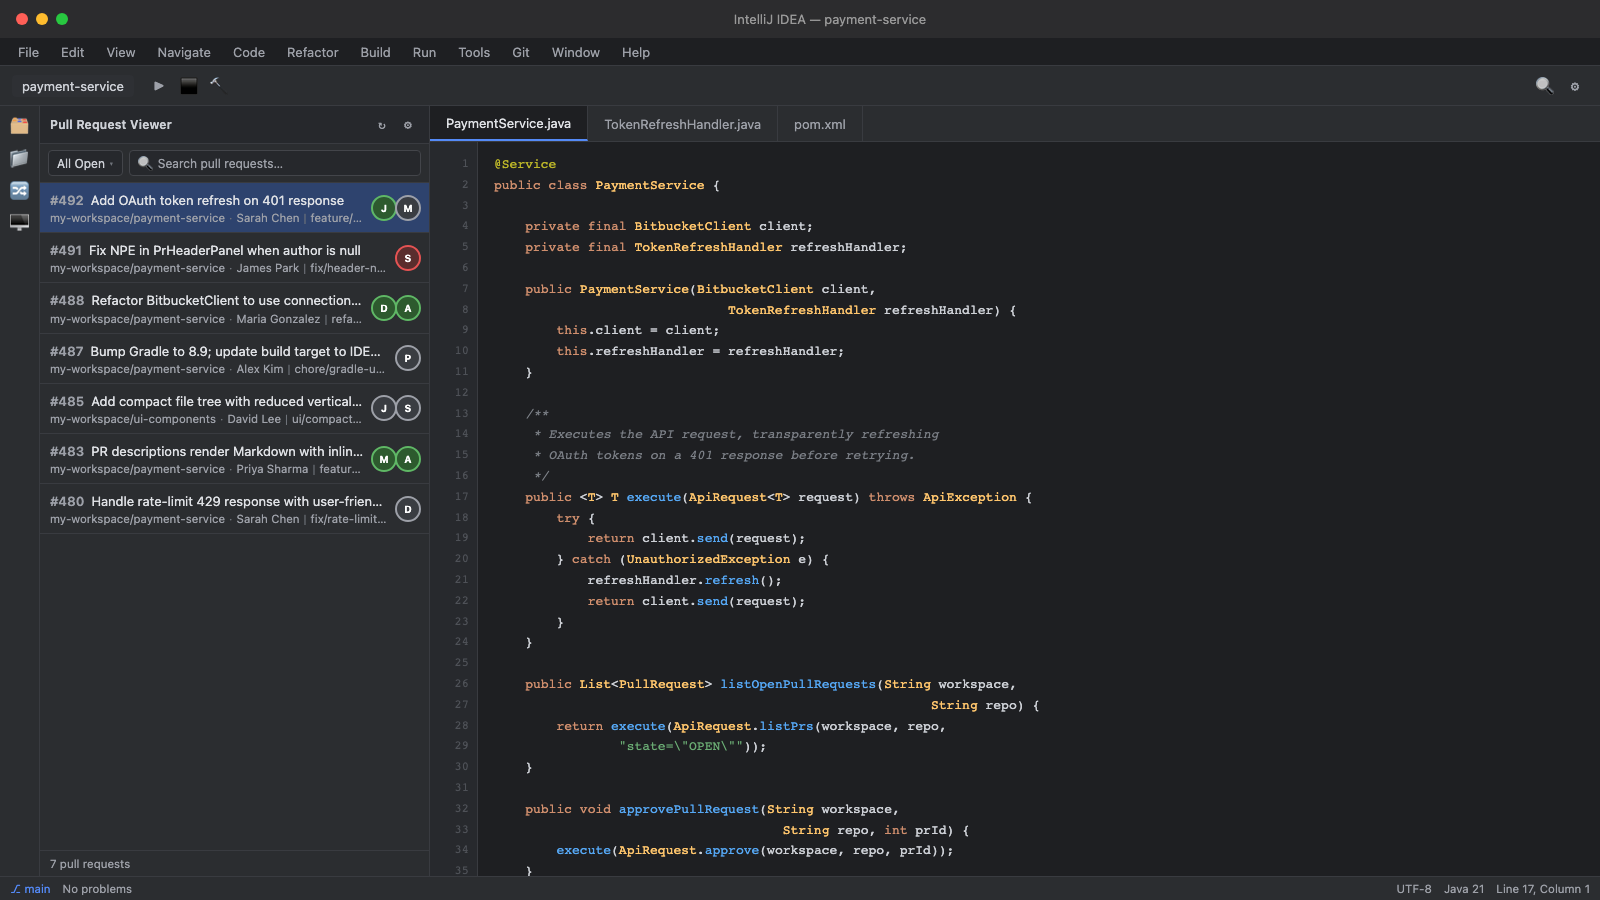Stop the running process
Viewport: 1600px width, 900px height.
[189, 86]
